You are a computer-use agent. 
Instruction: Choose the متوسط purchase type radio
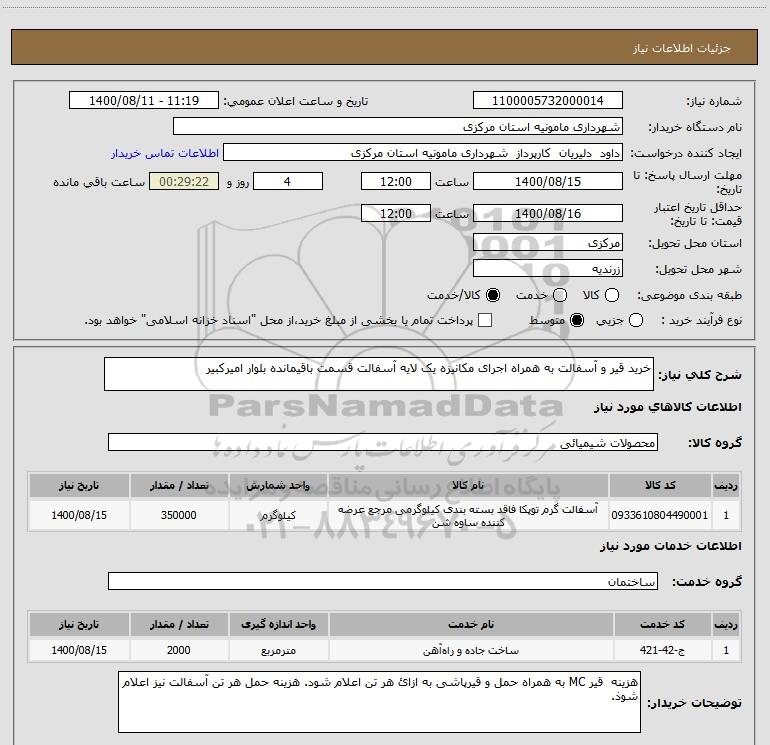pos(577,320)
